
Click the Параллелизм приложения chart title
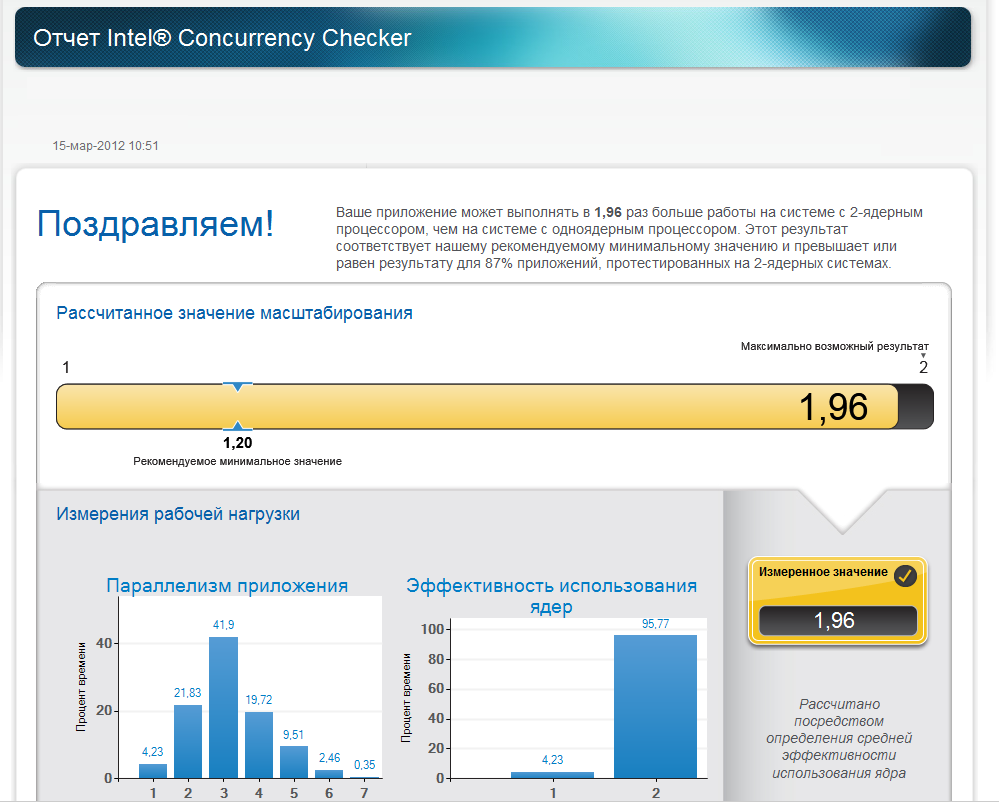tap(227, 585)
